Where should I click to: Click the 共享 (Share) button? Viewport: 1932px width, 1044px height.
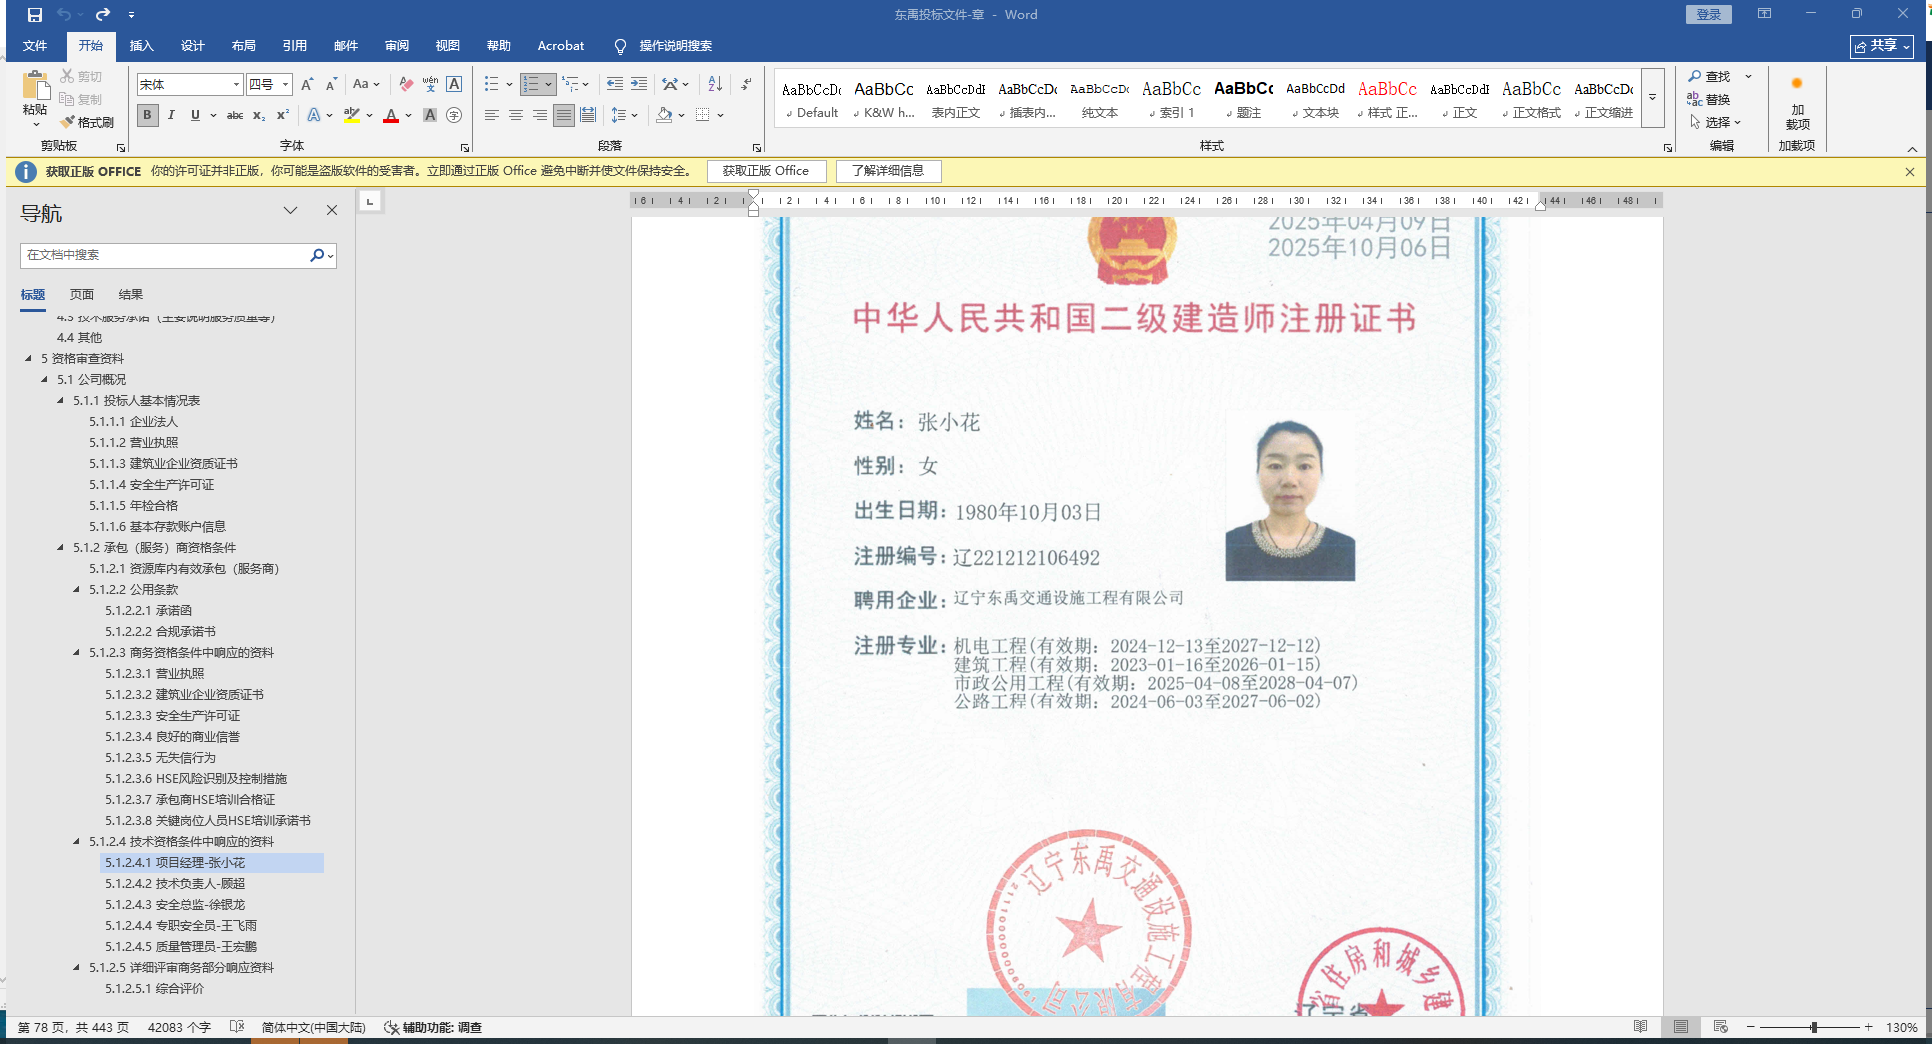pos(1882,46)
